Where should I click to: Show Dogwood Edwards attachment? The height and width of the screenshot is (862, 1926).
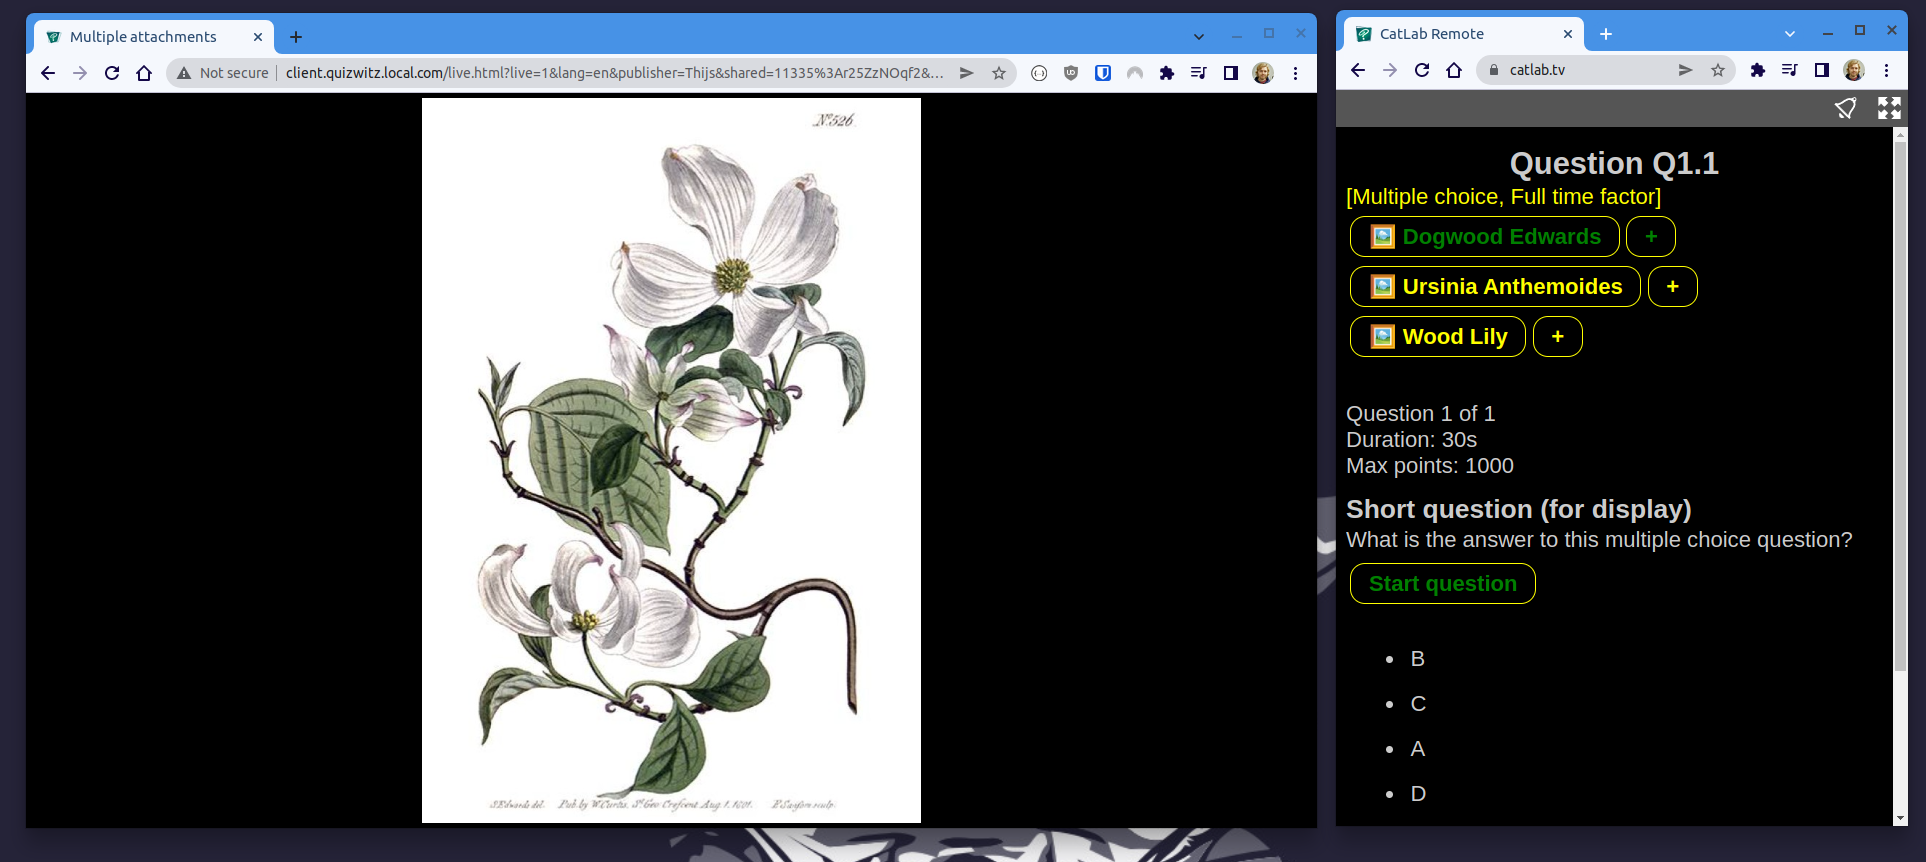pyautogui.click(x=1484, y=237)
